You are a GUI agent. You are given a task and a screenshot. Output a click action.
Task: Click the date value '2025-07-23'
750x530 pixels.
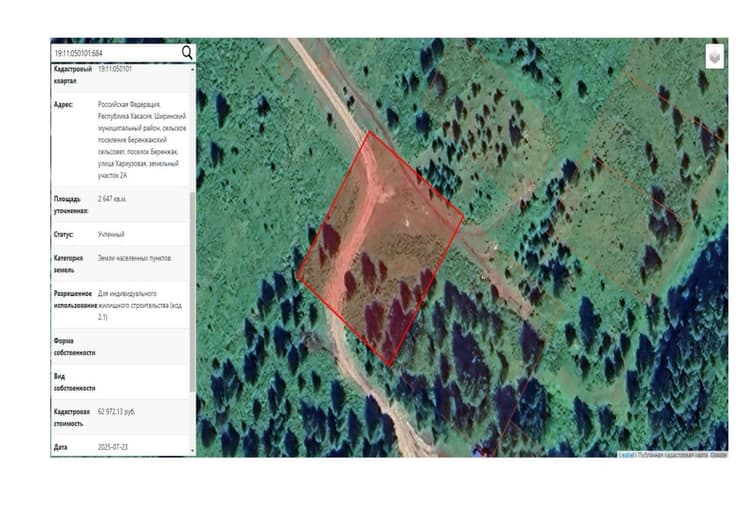point(113,447)
